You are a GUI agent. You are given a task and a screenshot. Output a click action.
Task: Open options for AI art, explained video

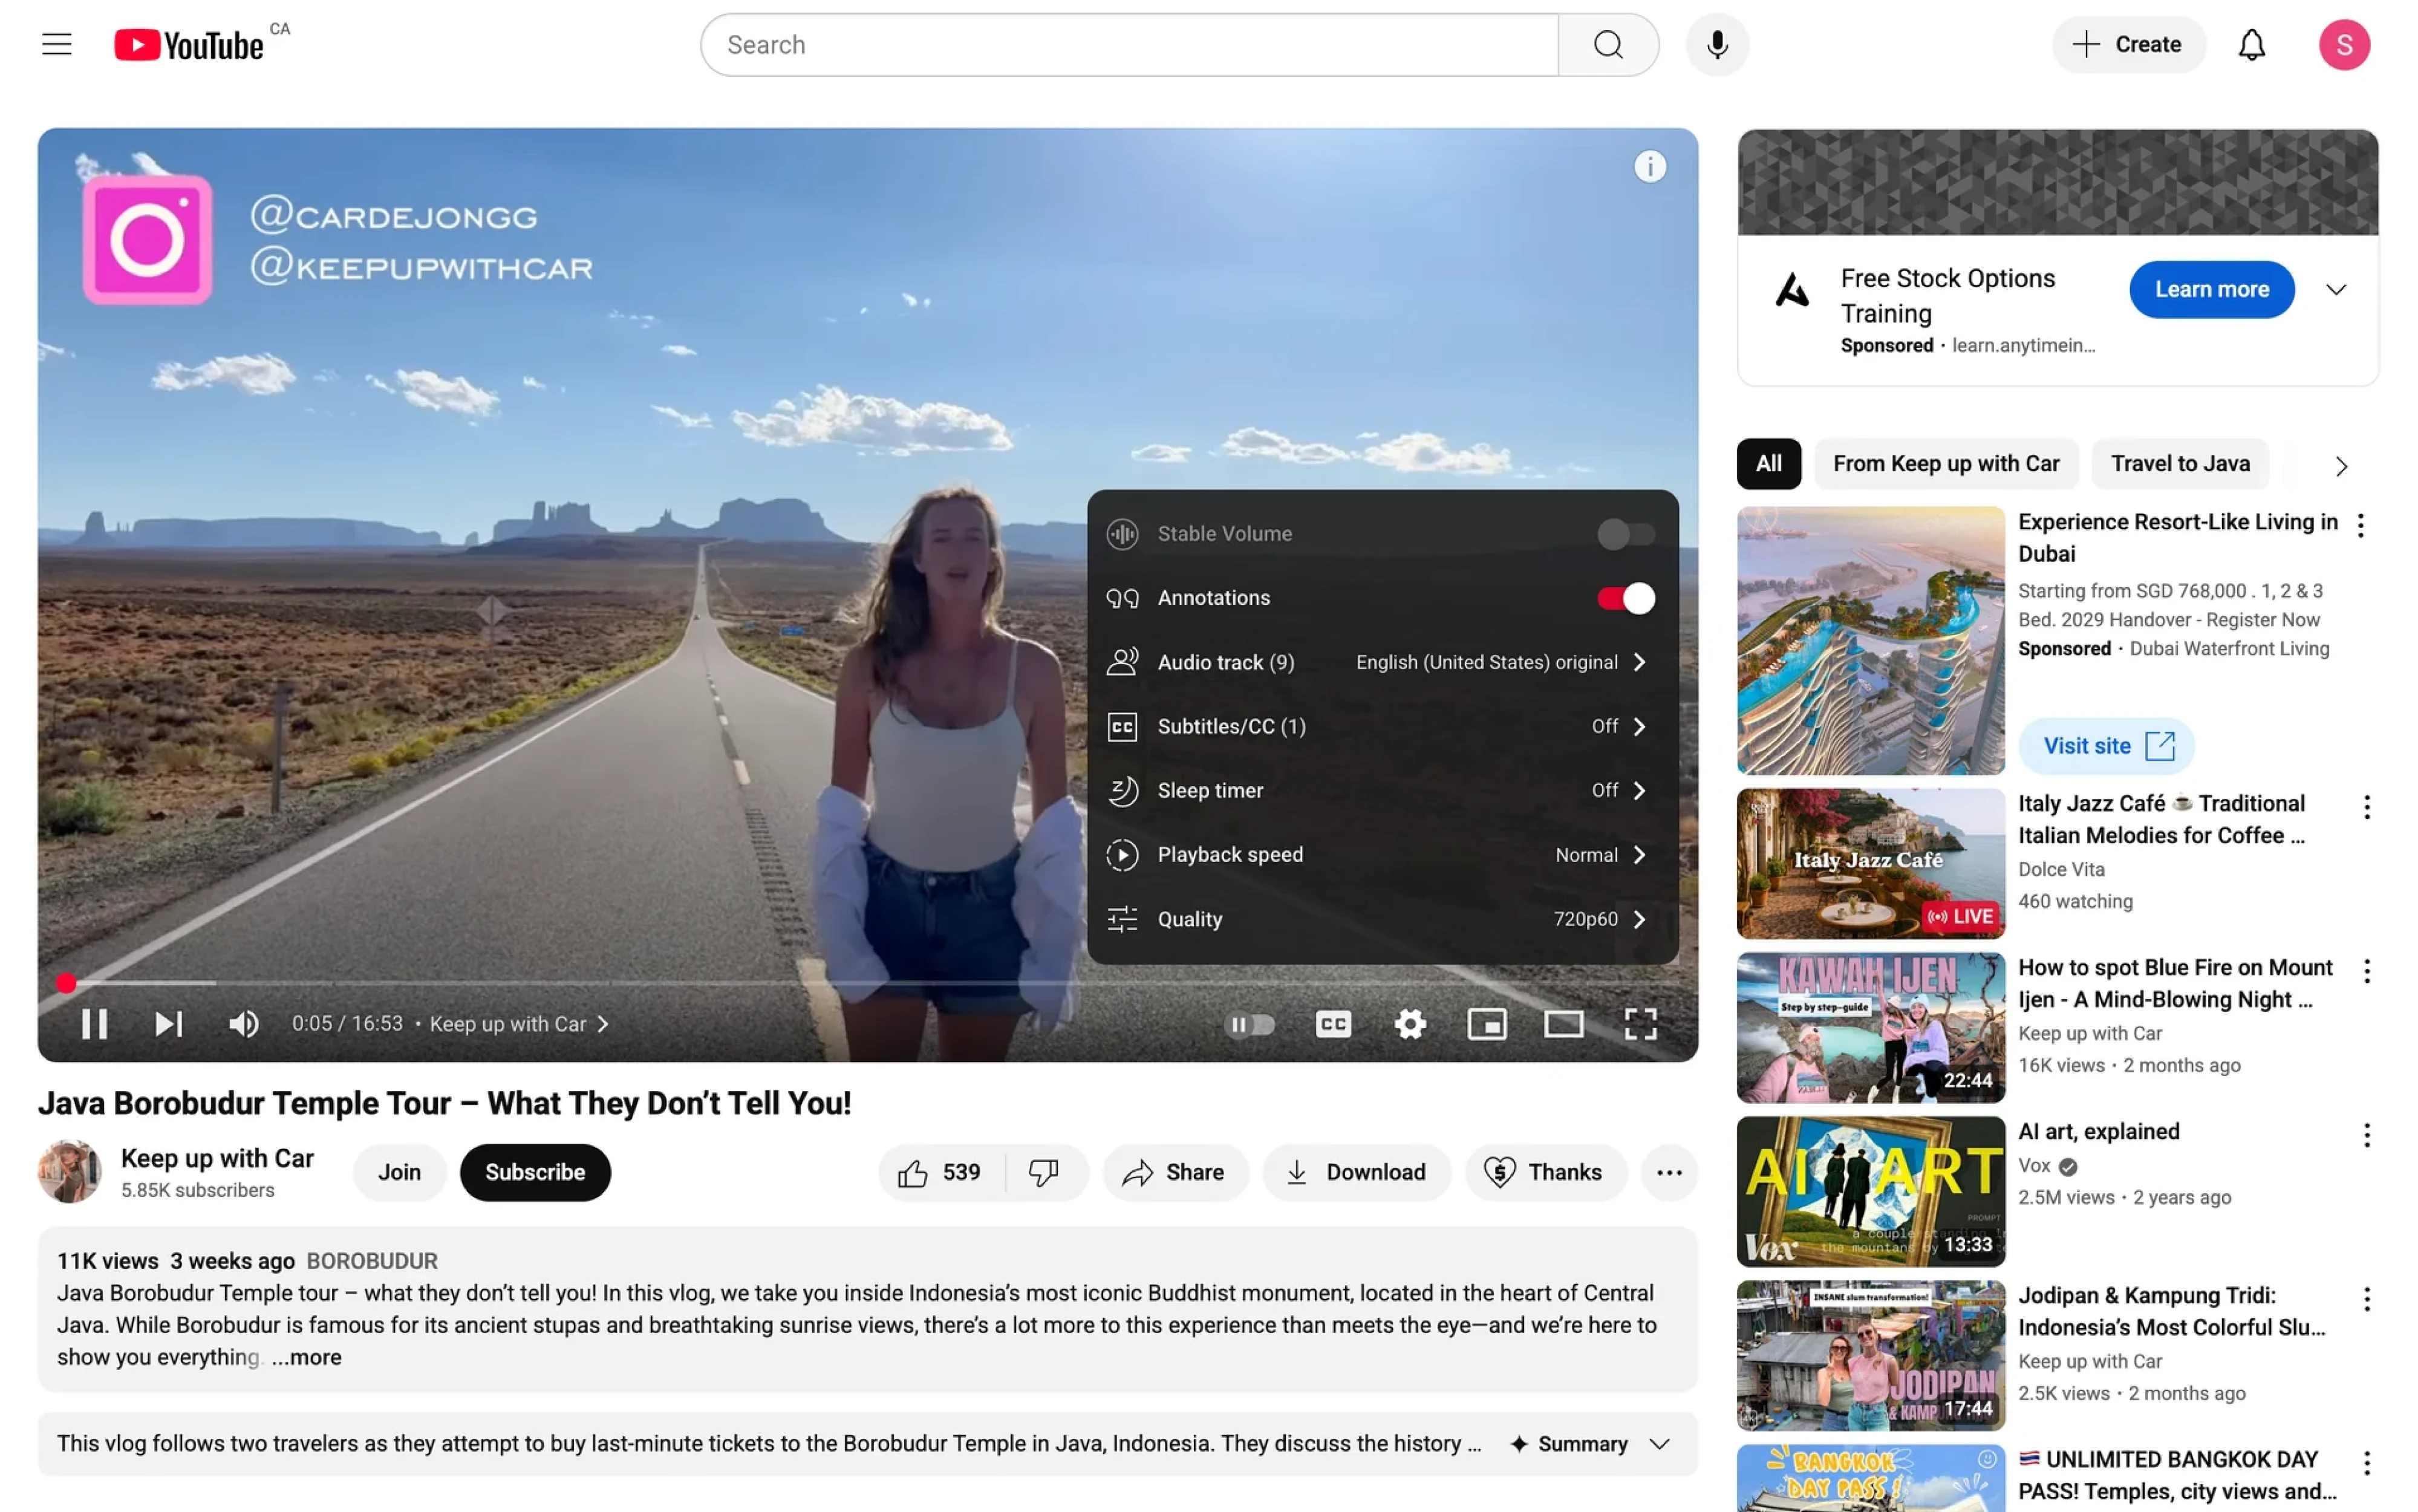[2366, 1135]
